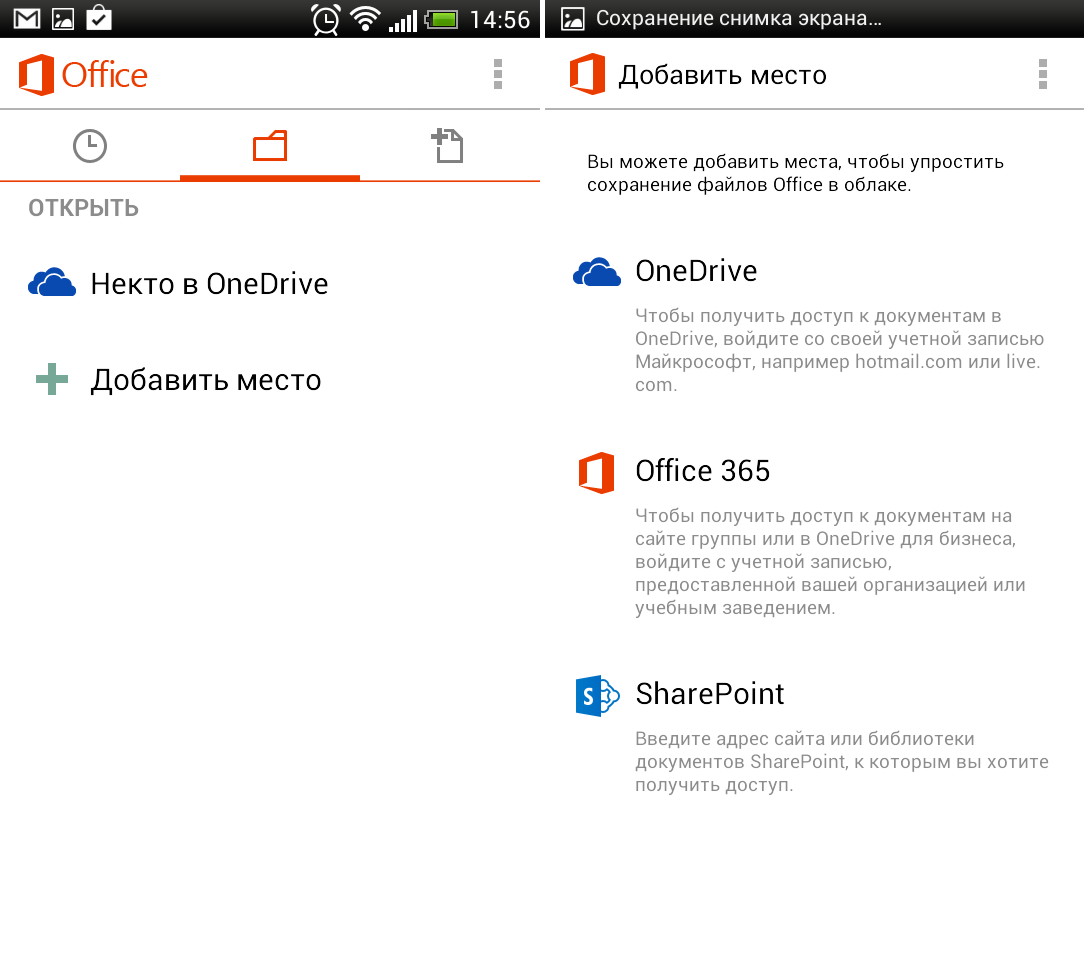Tap the OneDrive cloud icon on left screen

52,283
